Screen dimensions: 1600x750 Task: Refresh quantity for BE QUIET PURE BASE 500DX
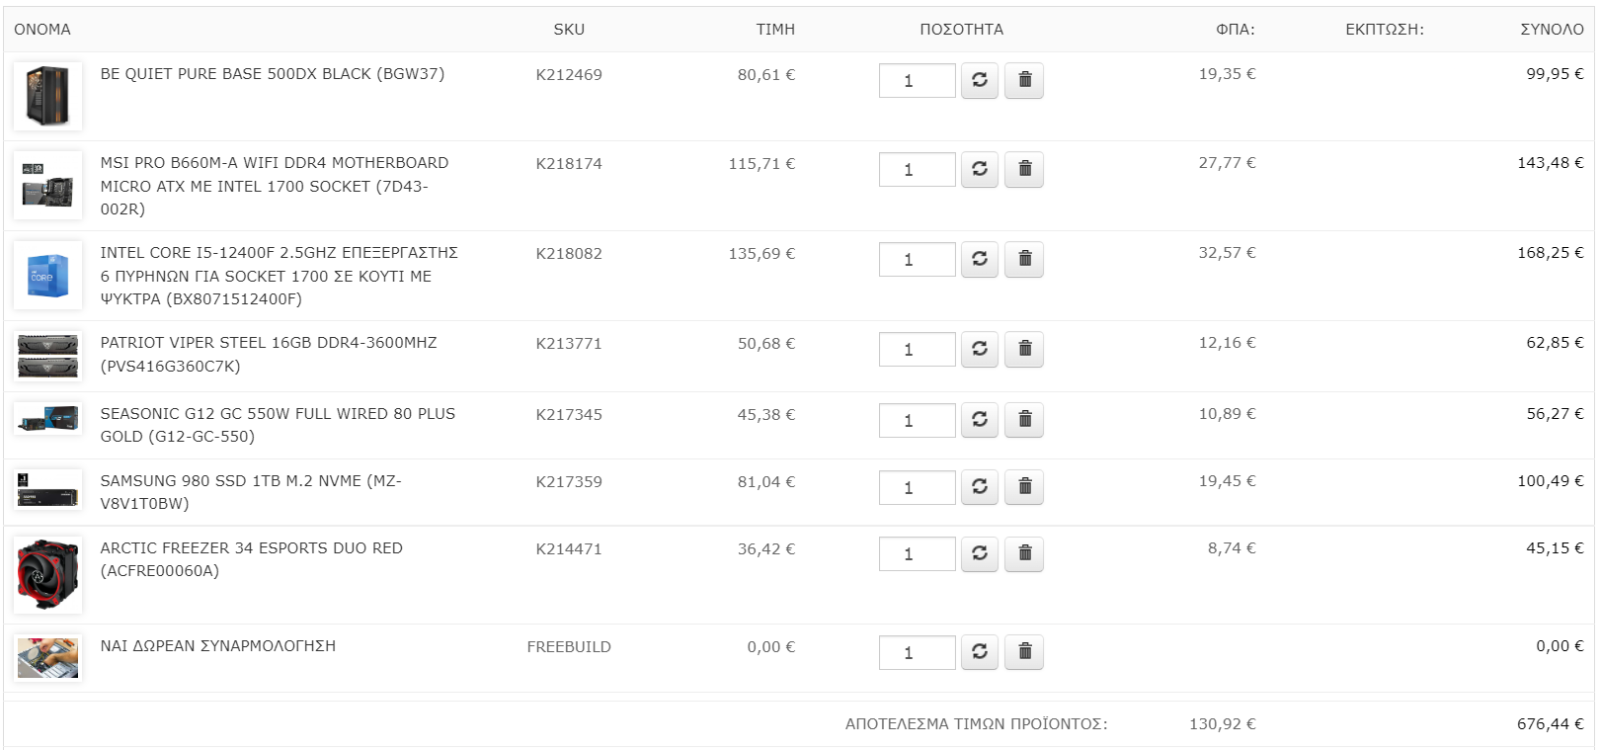(x=980, y=80)
